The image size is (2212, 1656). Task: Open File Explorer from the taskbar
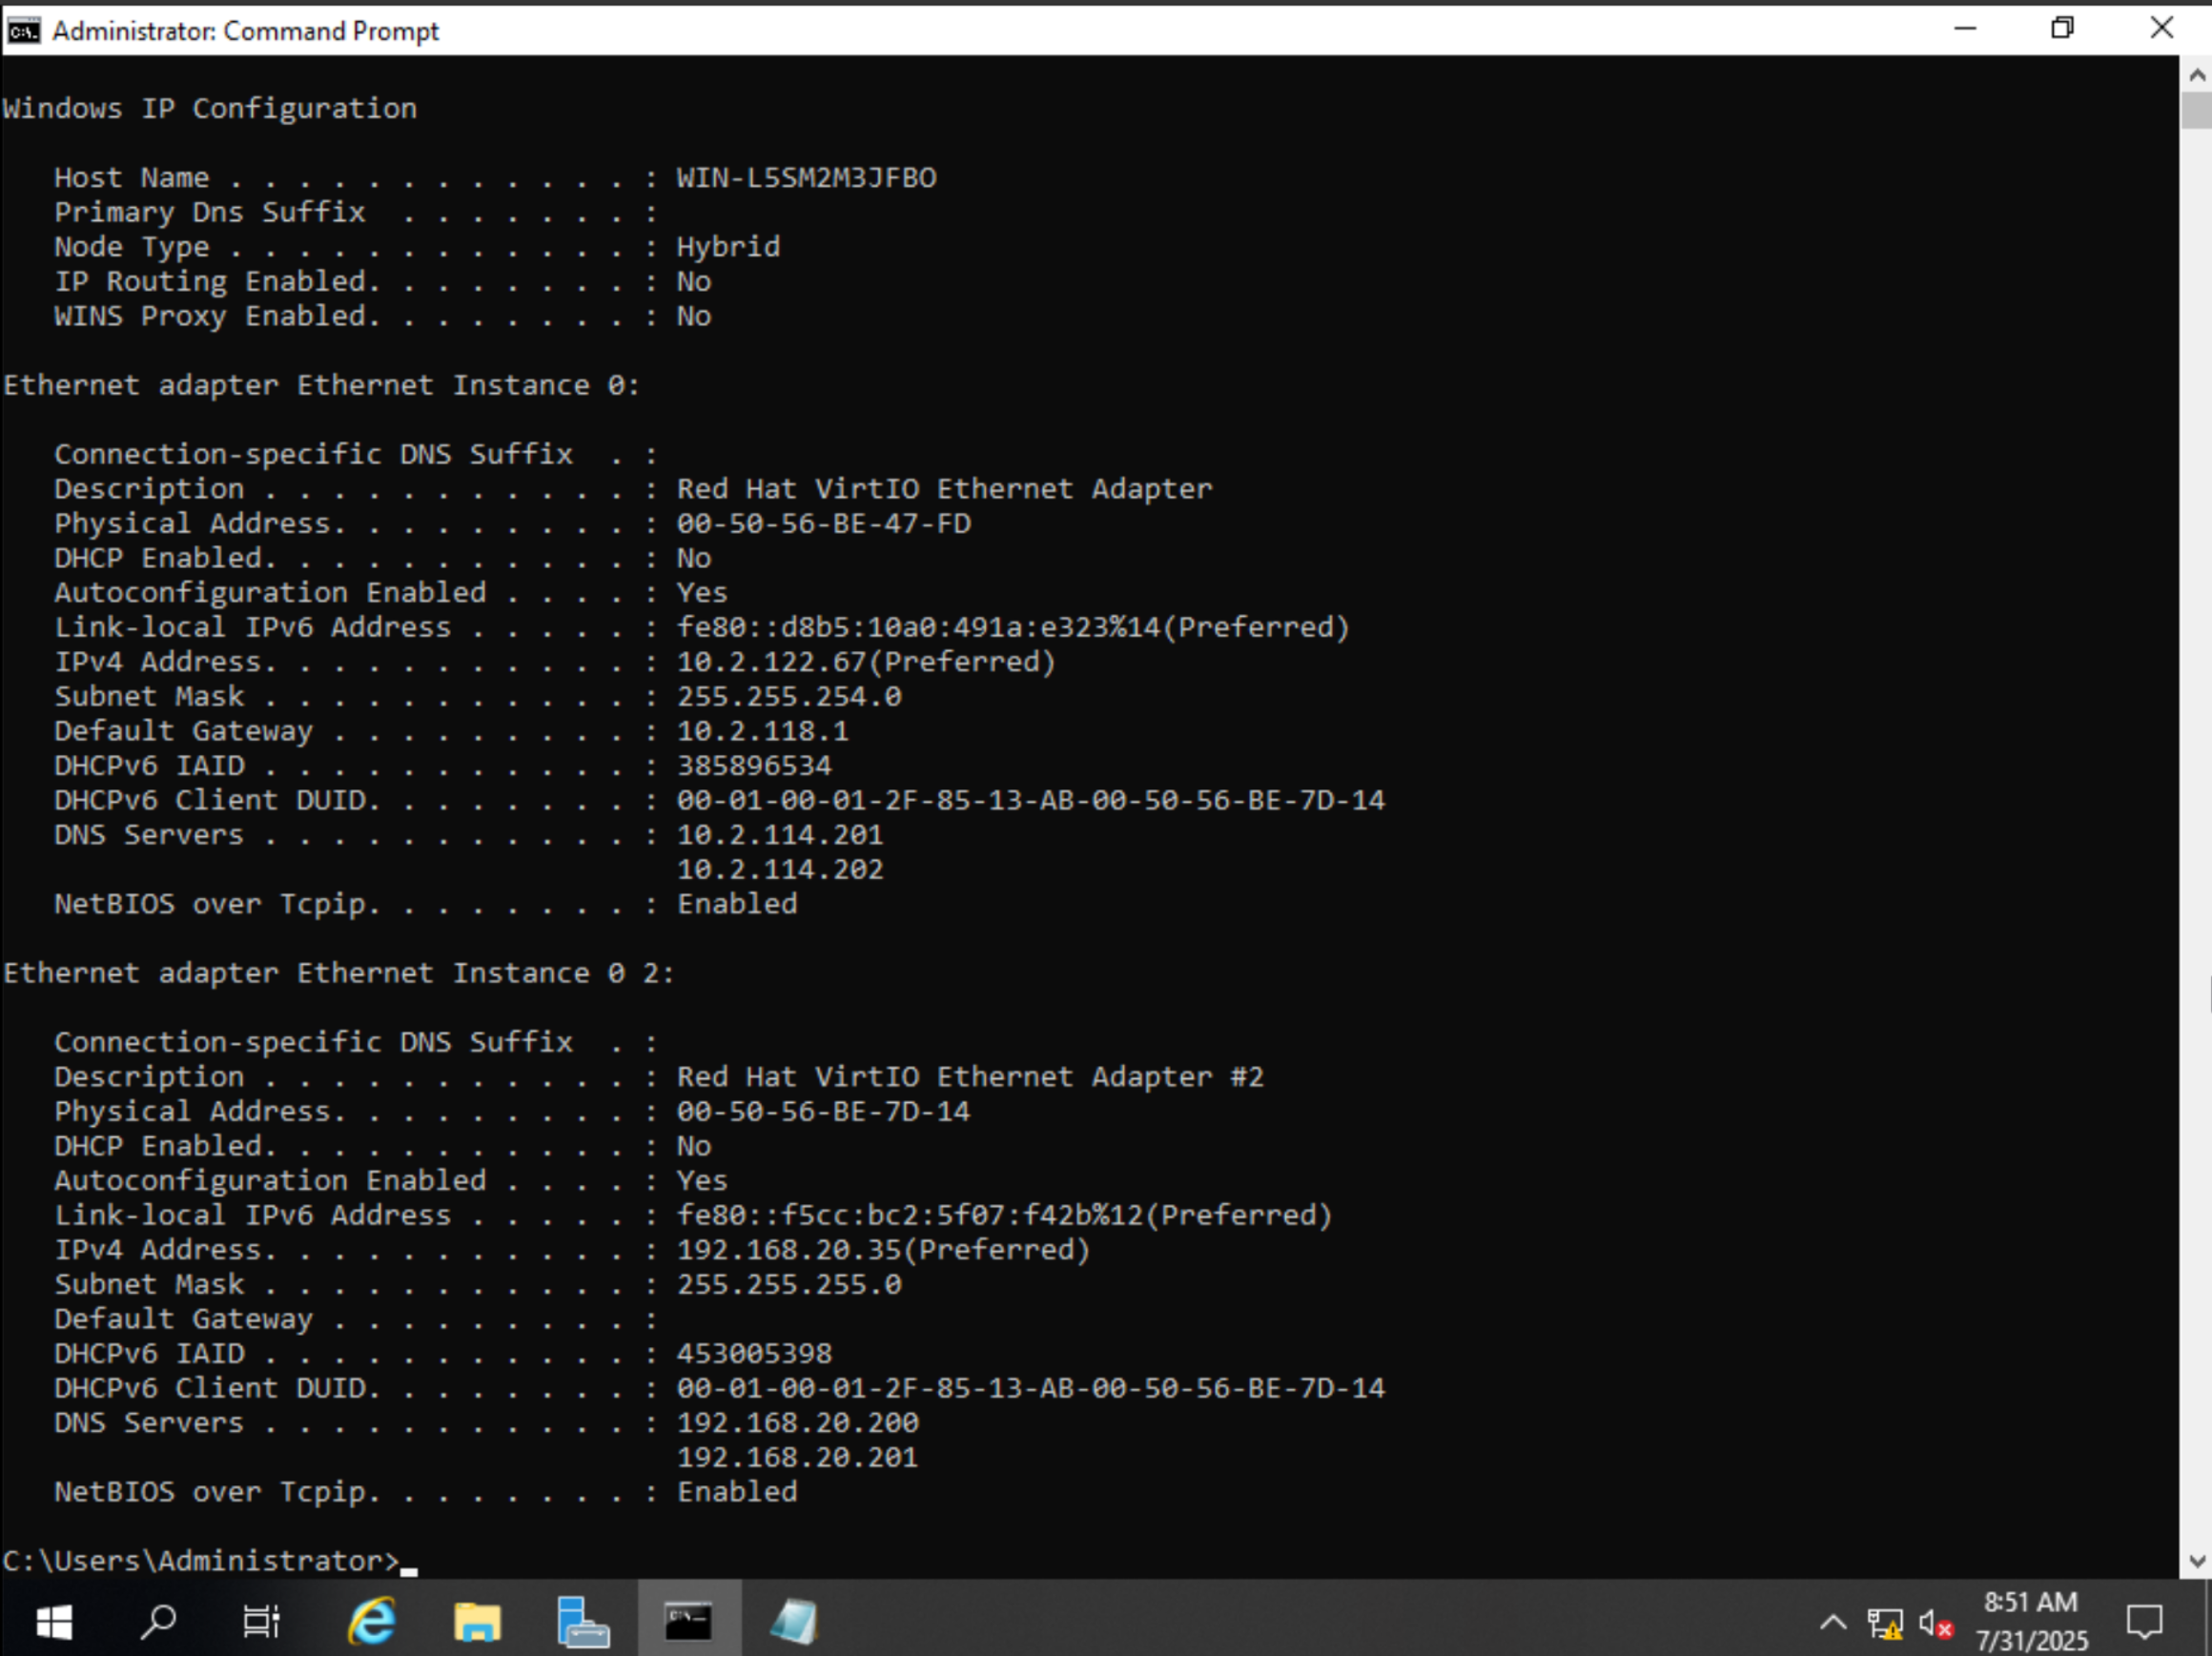coord(477,1621)
